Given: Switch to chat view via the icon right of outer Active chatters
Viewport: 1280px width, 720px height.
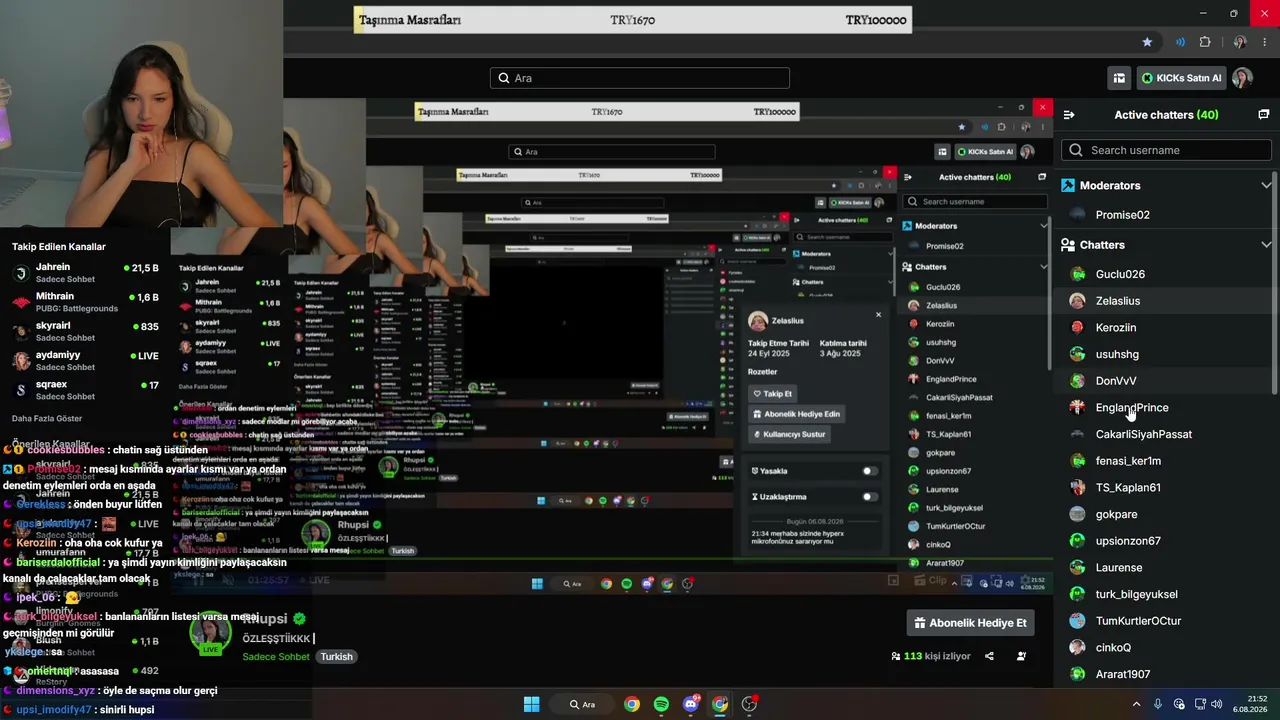Looking at the screenshot, I should (1263, 115).
